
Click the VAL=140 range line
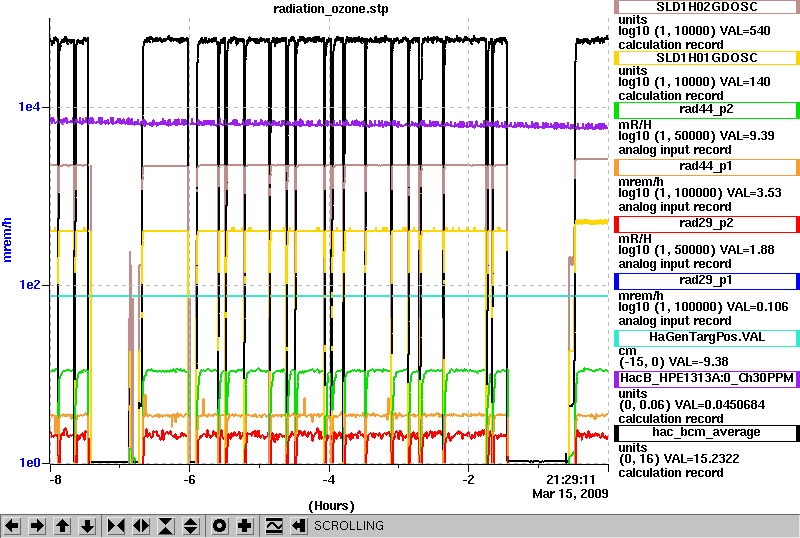pos(694,82)
